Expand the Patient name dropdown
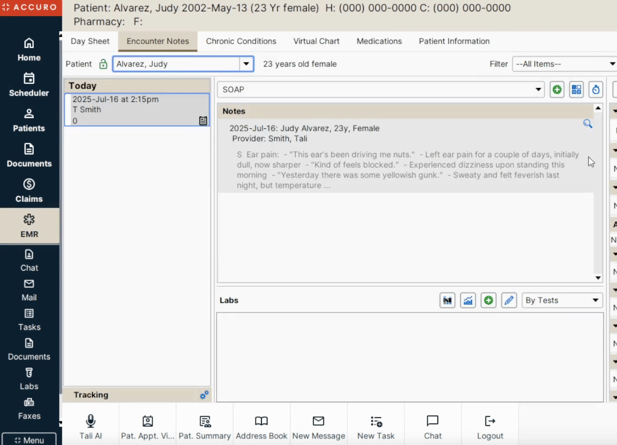The width and height of the screenshot is (617, 445). [x=246, y=64]
